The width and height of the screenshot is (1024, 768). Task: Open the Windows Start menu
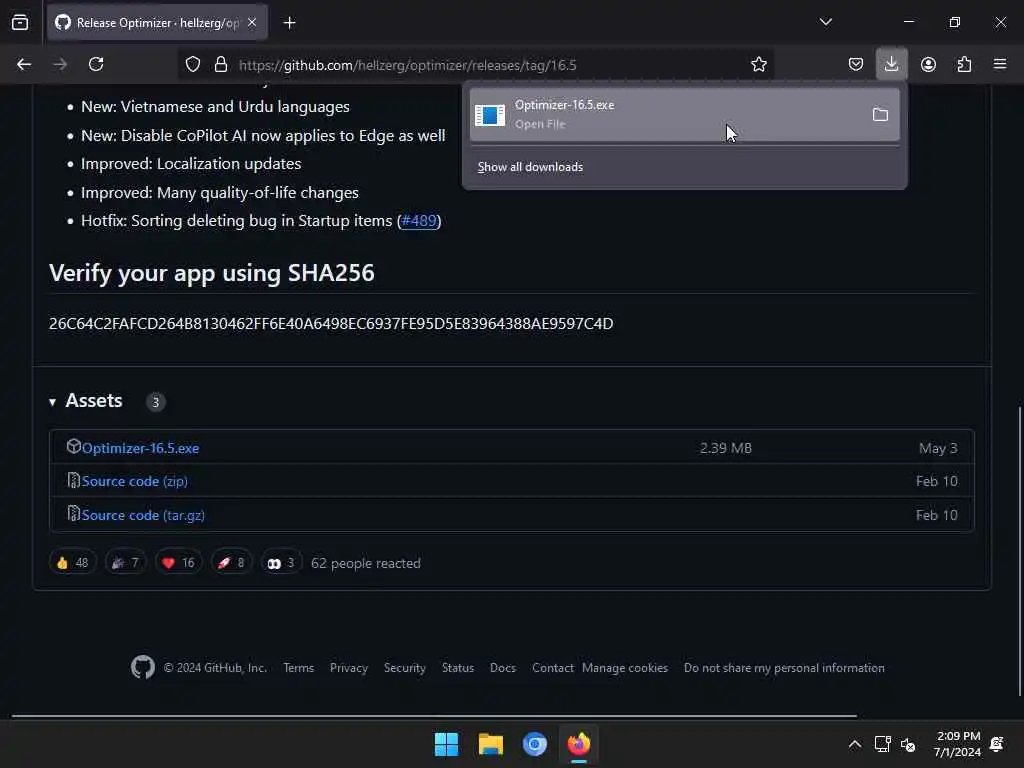tap(447, 744)
